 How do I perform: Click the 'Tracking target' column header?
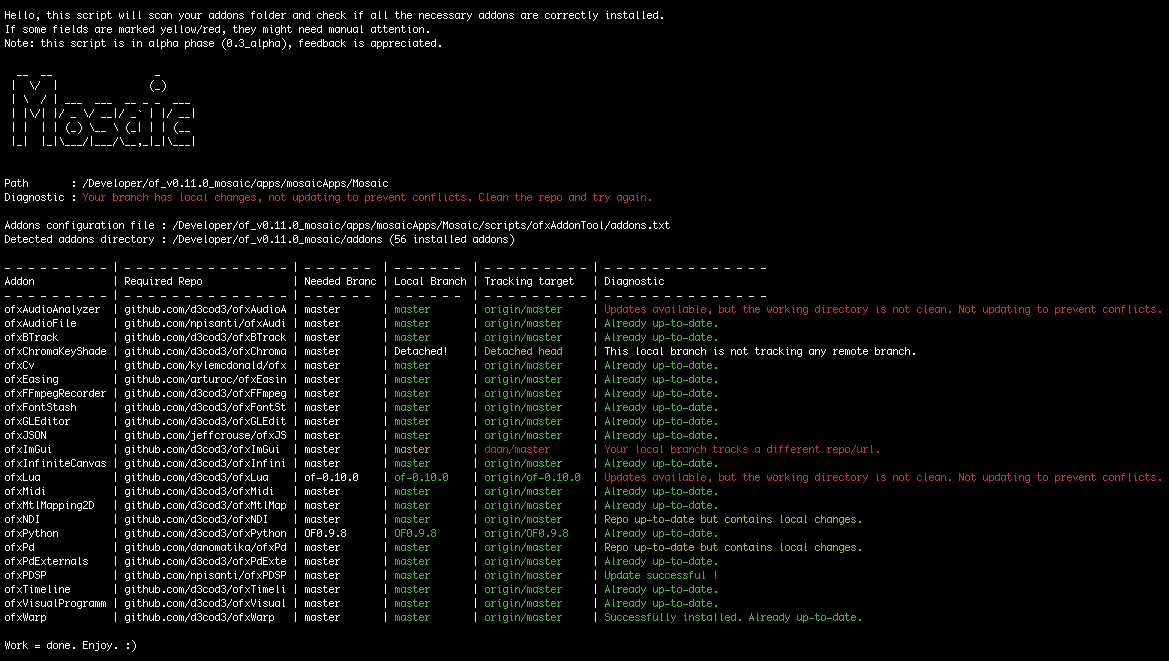[x=529, y=282]
